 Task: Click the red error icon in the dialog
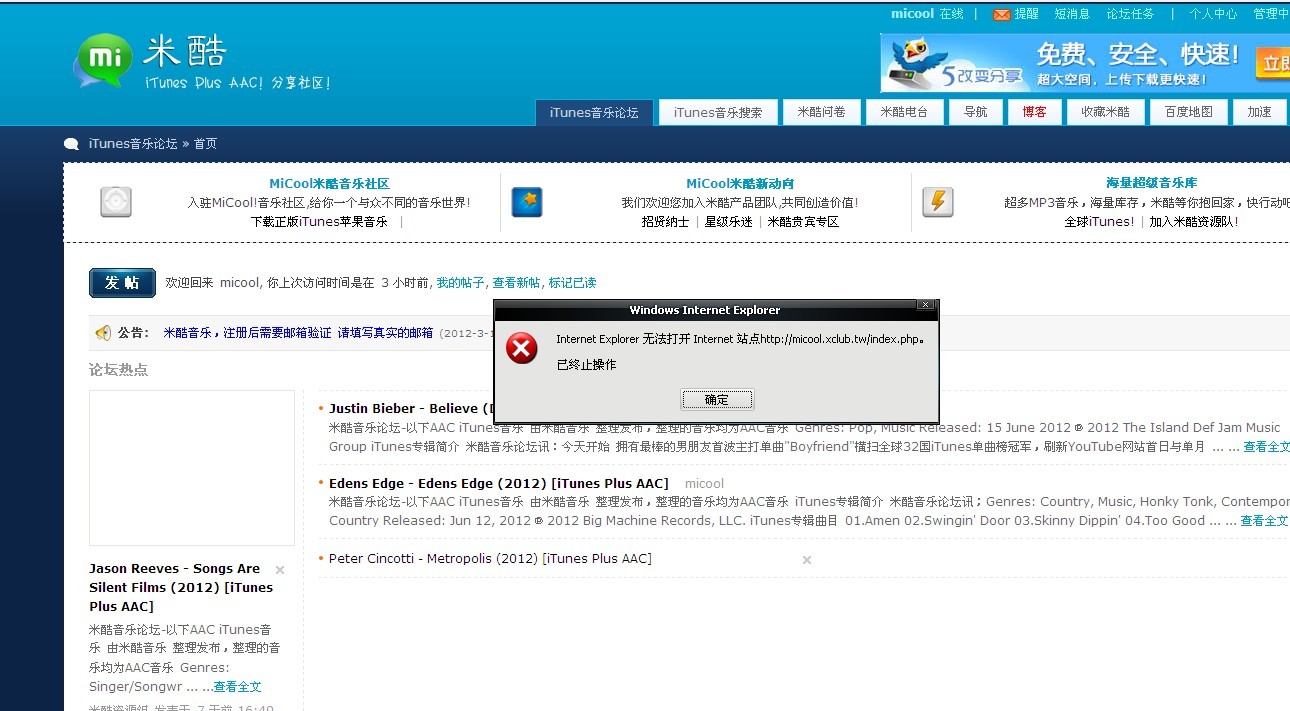tap(522, 348)
